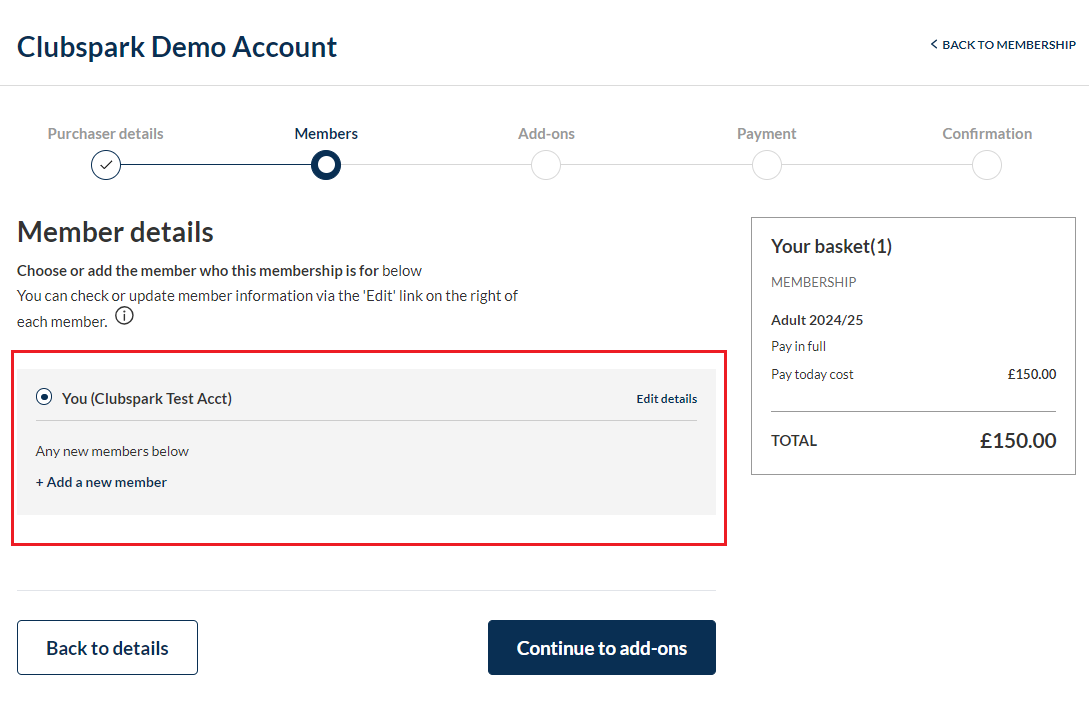Click the Confirmation step circle

(987, 165)
